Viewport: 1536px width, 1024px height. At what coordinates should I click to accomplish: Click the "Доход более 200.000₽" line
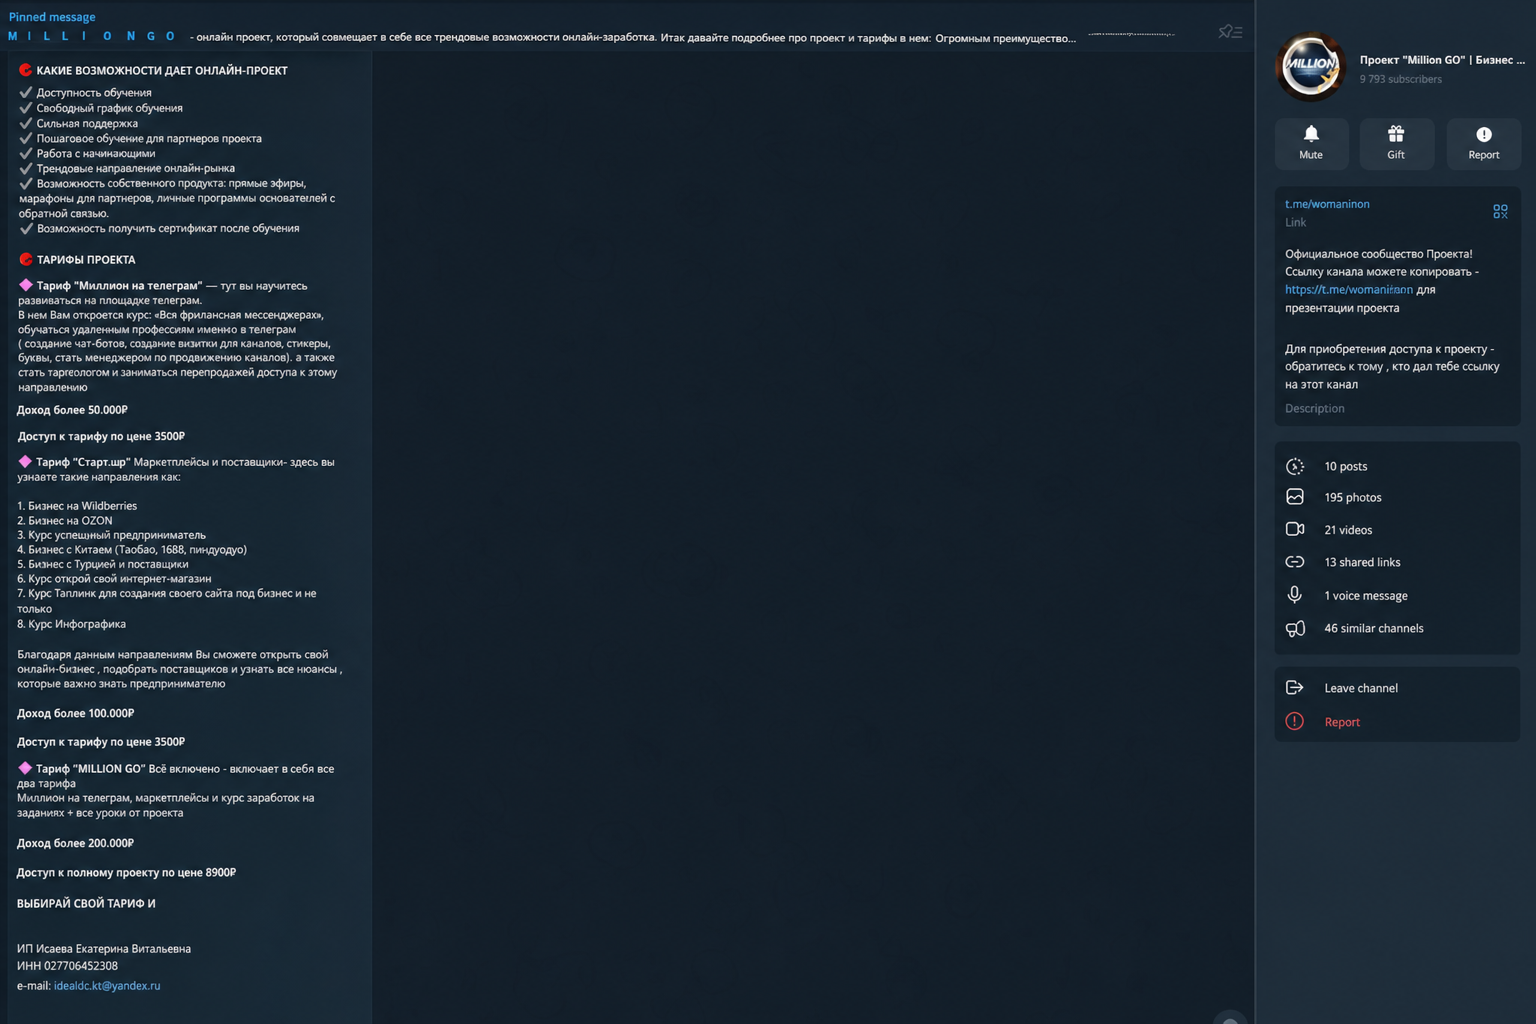(76, 843)
